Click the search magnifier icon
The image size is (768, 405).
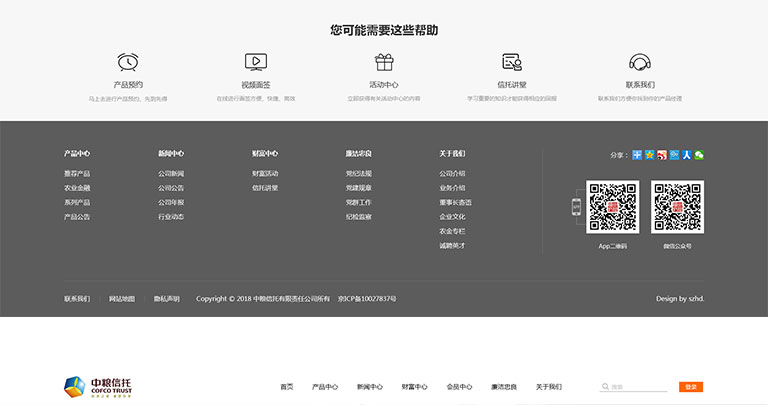pyautogui.click(x=605, y=387)
